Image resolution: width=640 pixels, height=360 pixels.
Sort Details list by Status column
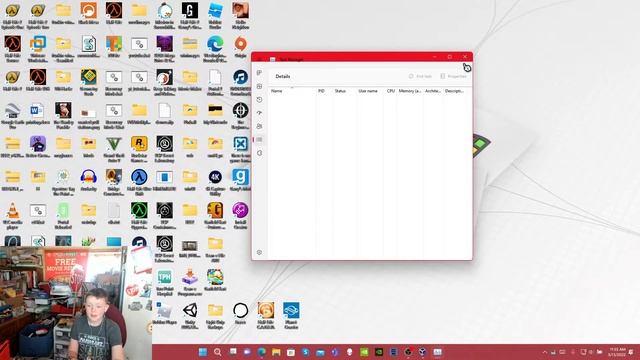[344, 91]
